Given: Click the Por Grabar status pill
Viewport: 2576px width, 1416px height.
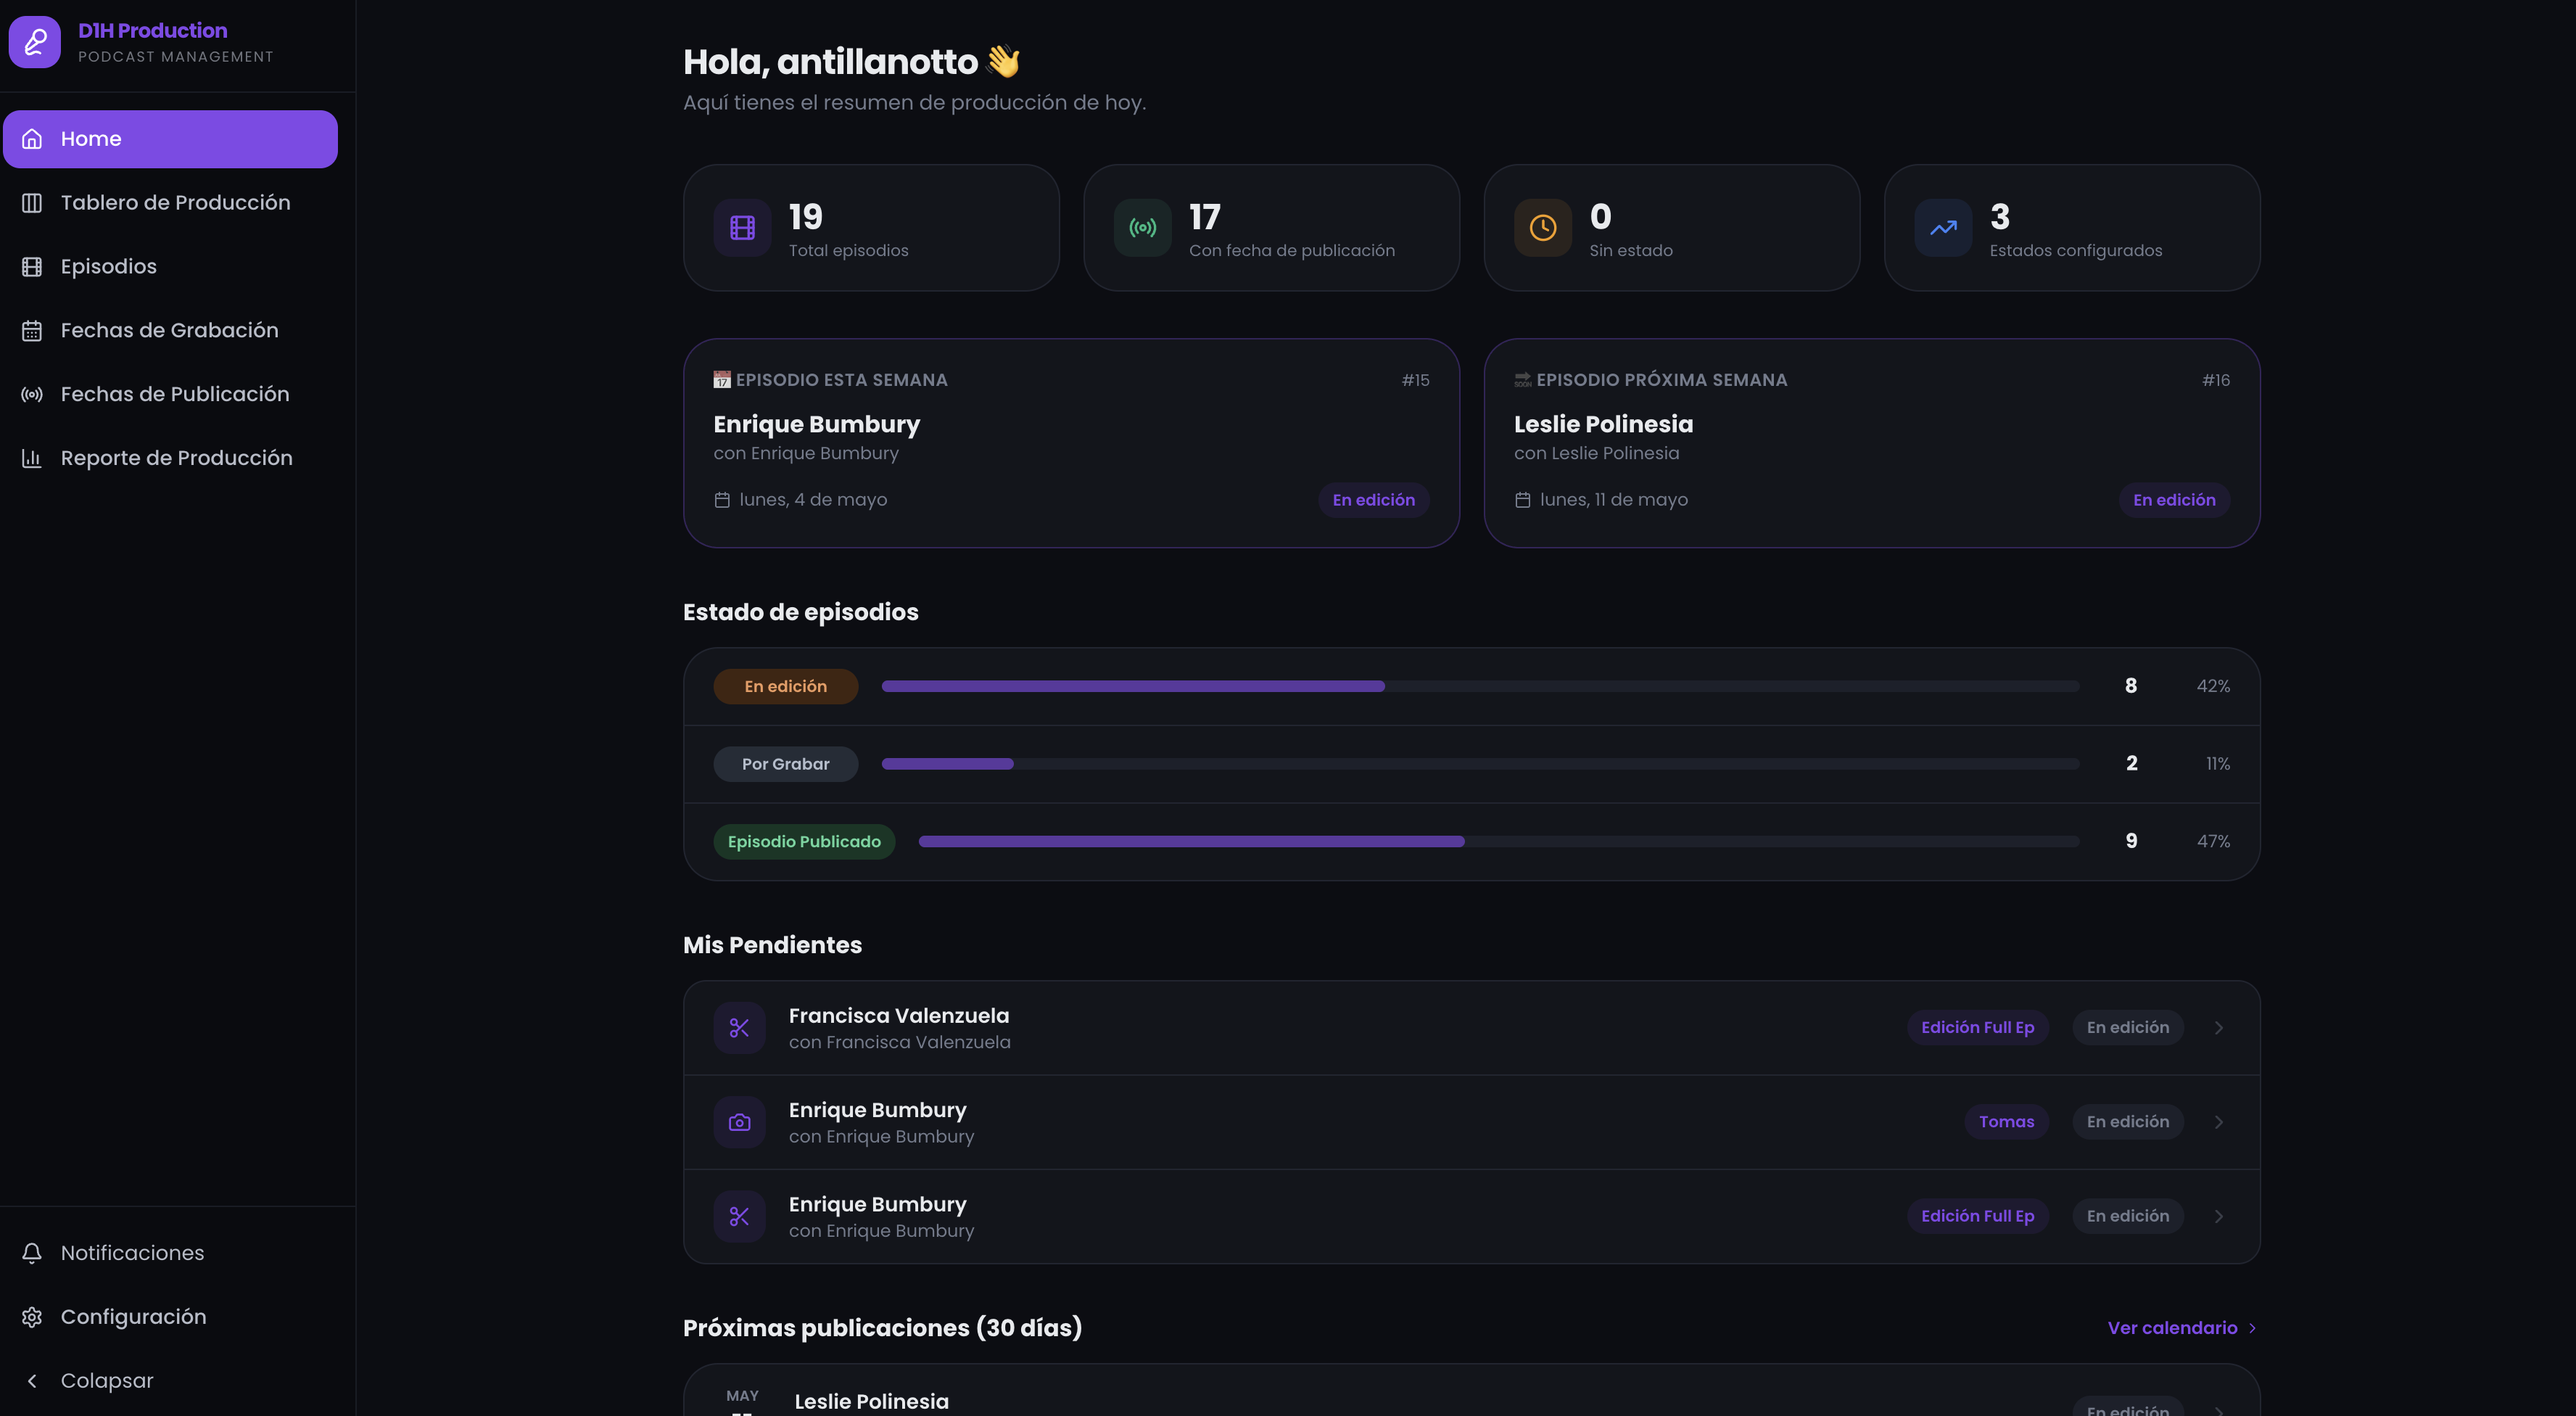Looking at the screenshot, I should pyautogui.click(x=785, y=765).
